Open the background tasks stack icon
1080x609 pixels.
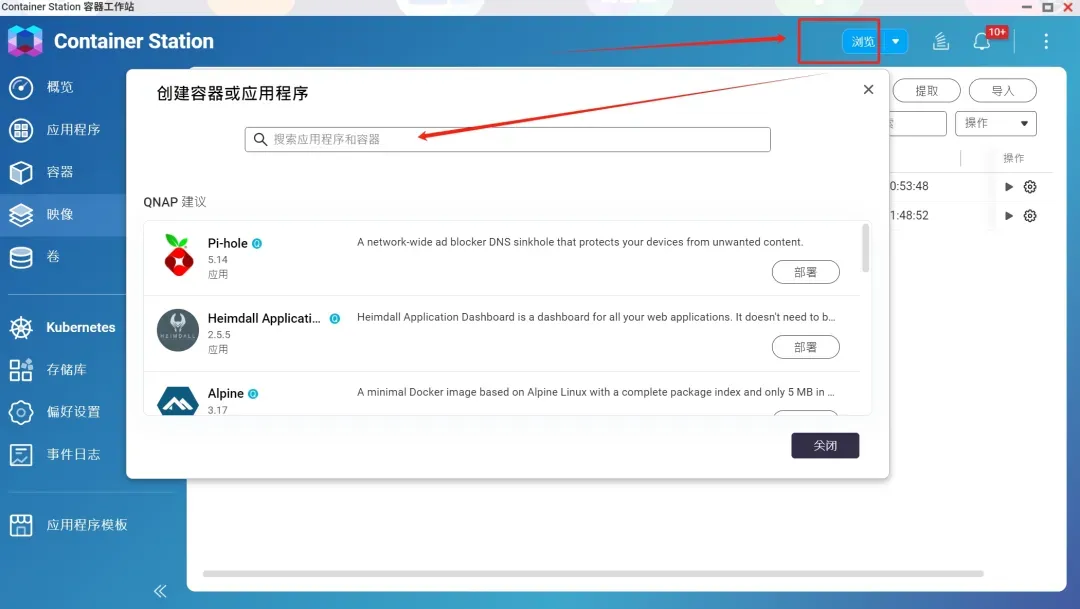(941, 41)
